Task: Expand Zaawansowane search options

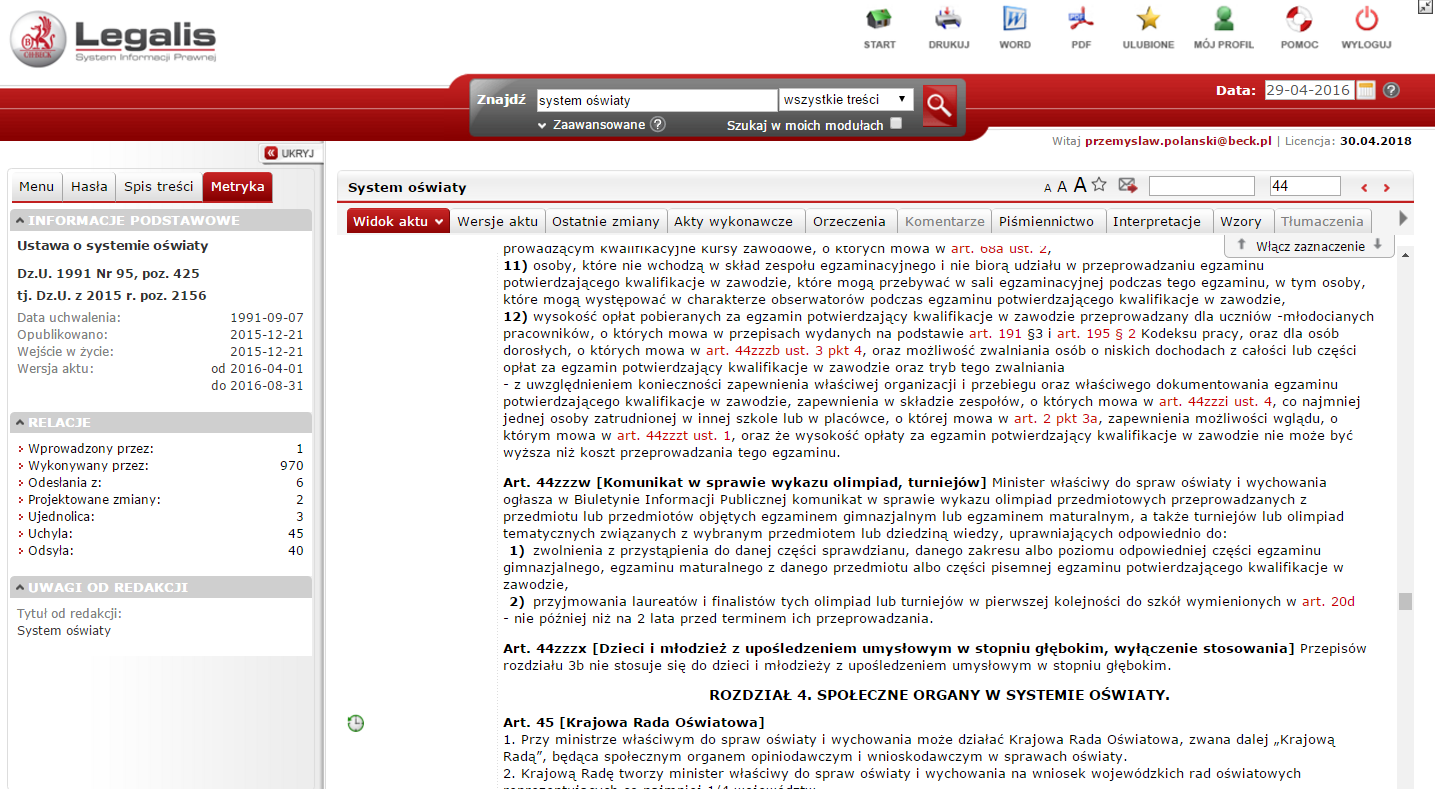Action: (592, 125)
